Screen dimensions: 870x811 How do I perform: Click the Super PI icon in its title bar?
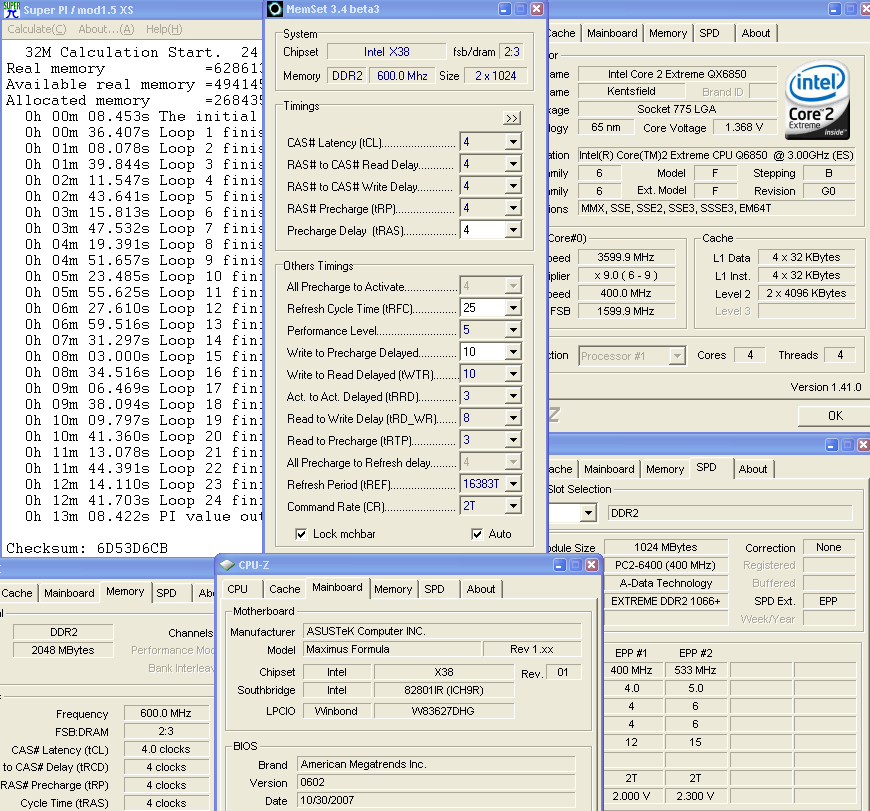click(11, 9)
